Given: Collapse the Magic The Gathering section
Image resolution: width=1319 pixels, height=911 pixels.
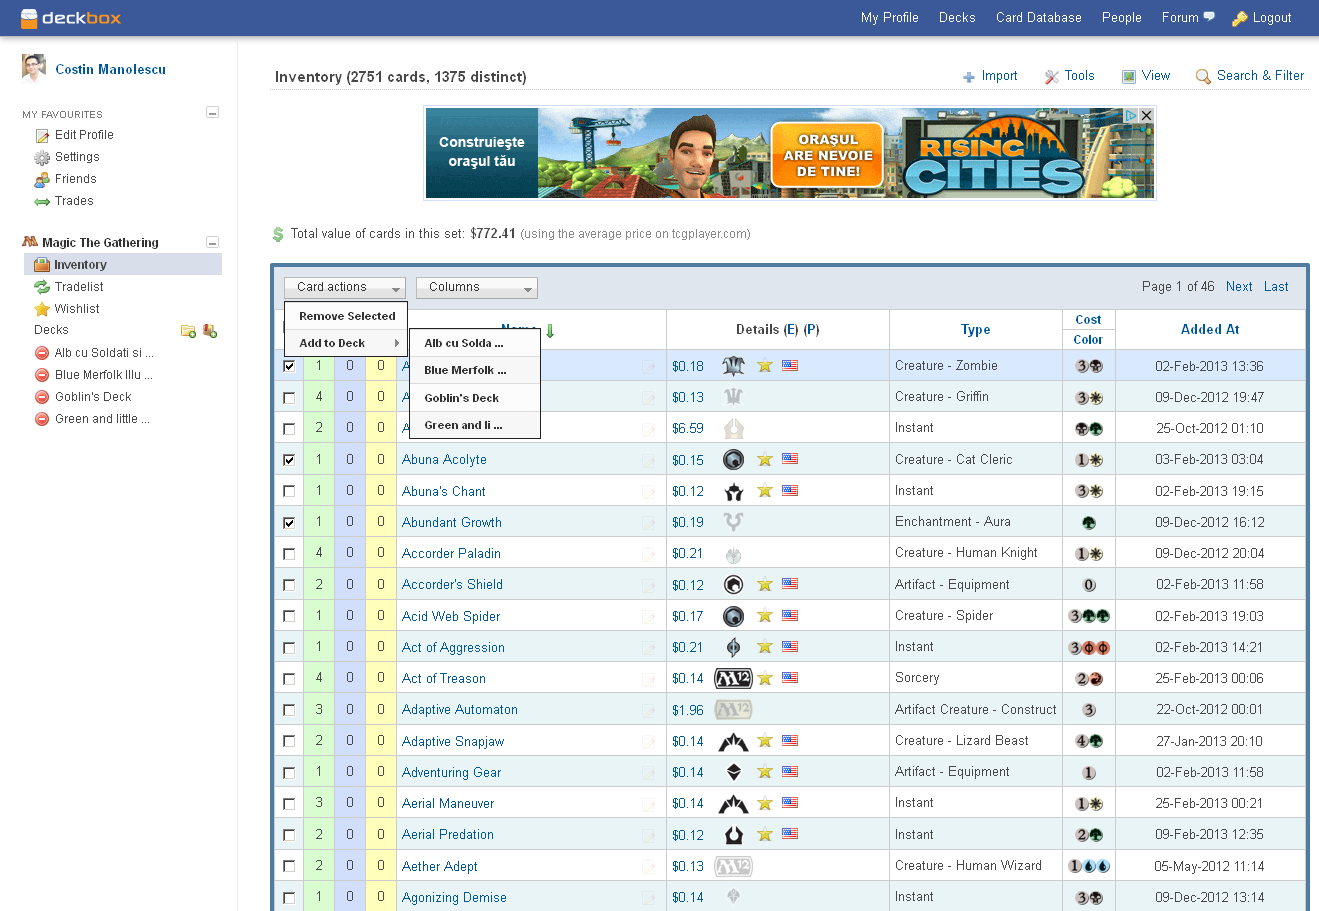Looking at the screenshot, I should [x=212, y=242].
